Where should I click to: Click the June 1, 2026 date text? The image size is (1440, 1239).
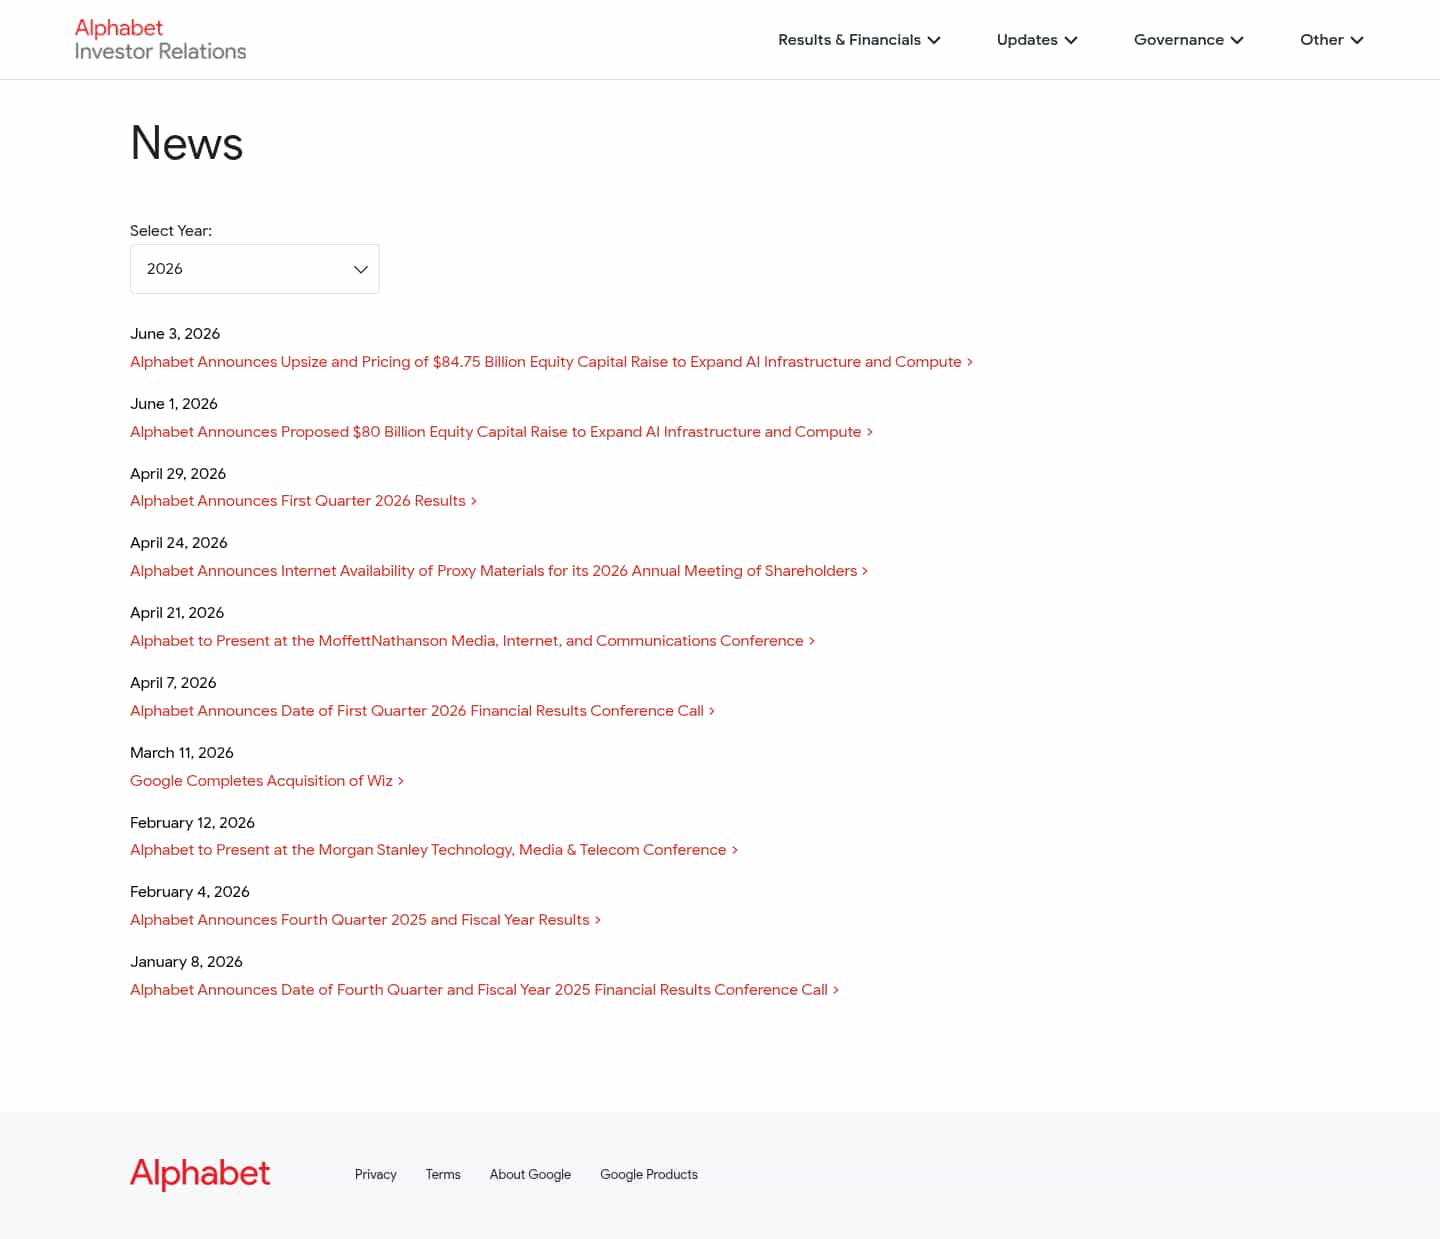[x=174, y=404]
